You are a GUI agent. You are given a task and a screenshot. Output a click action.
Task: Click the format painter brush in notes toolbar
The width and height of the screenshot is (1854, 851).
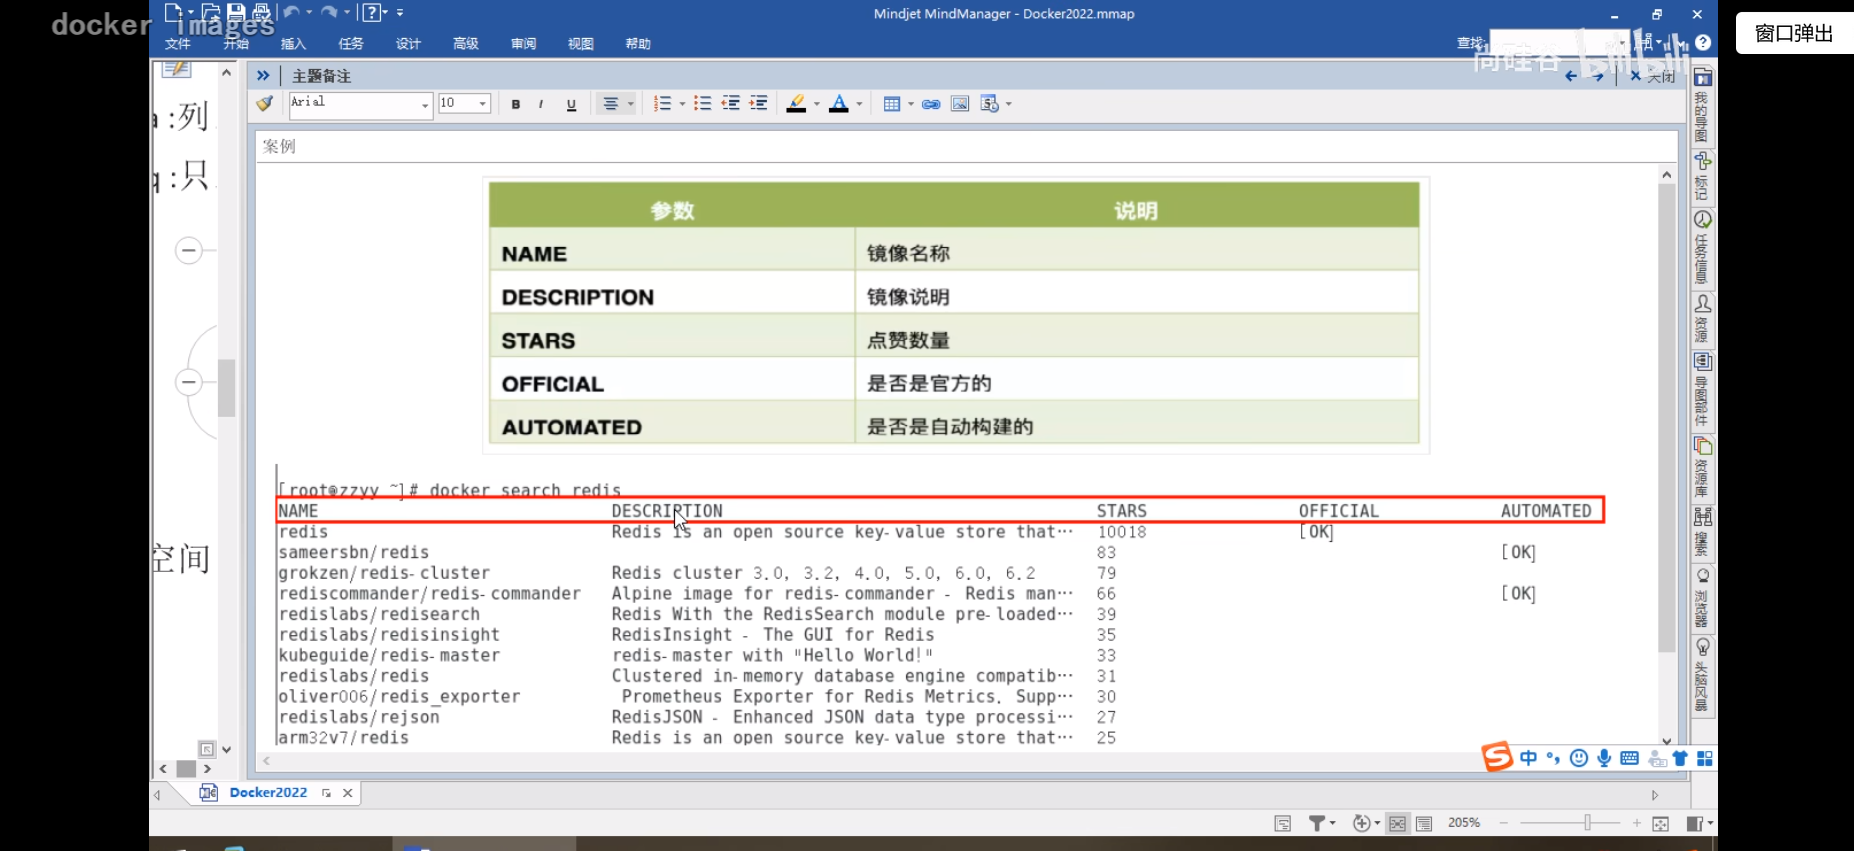click(265, 103)
